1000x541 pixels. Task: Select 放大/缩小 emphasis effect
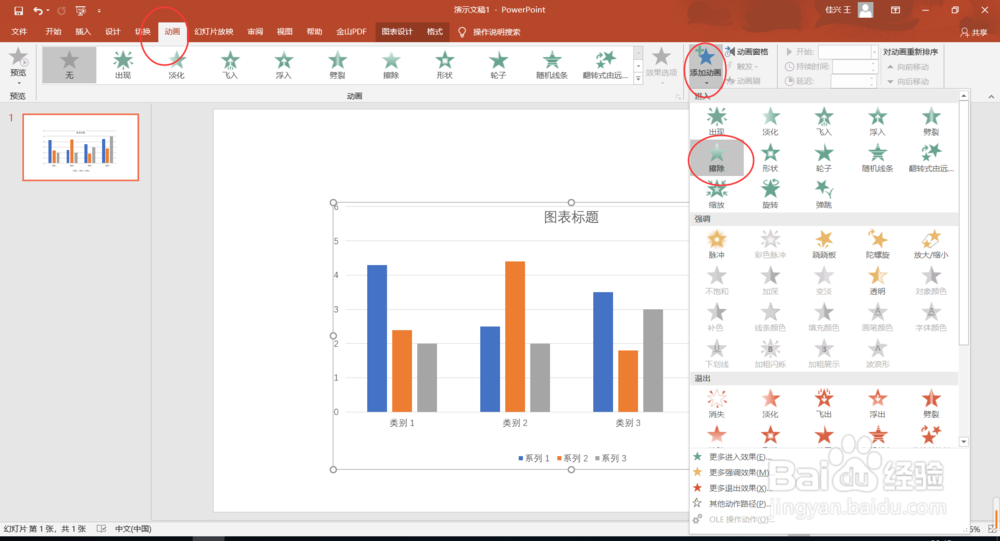pyautogui.click(x=931, y=244)
